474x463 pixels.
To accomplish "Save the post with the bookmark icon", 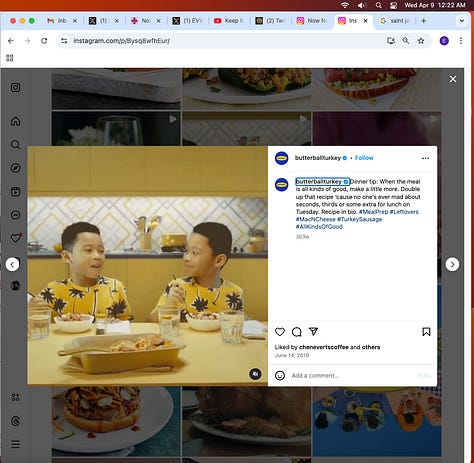I will [x=426, y=332].
